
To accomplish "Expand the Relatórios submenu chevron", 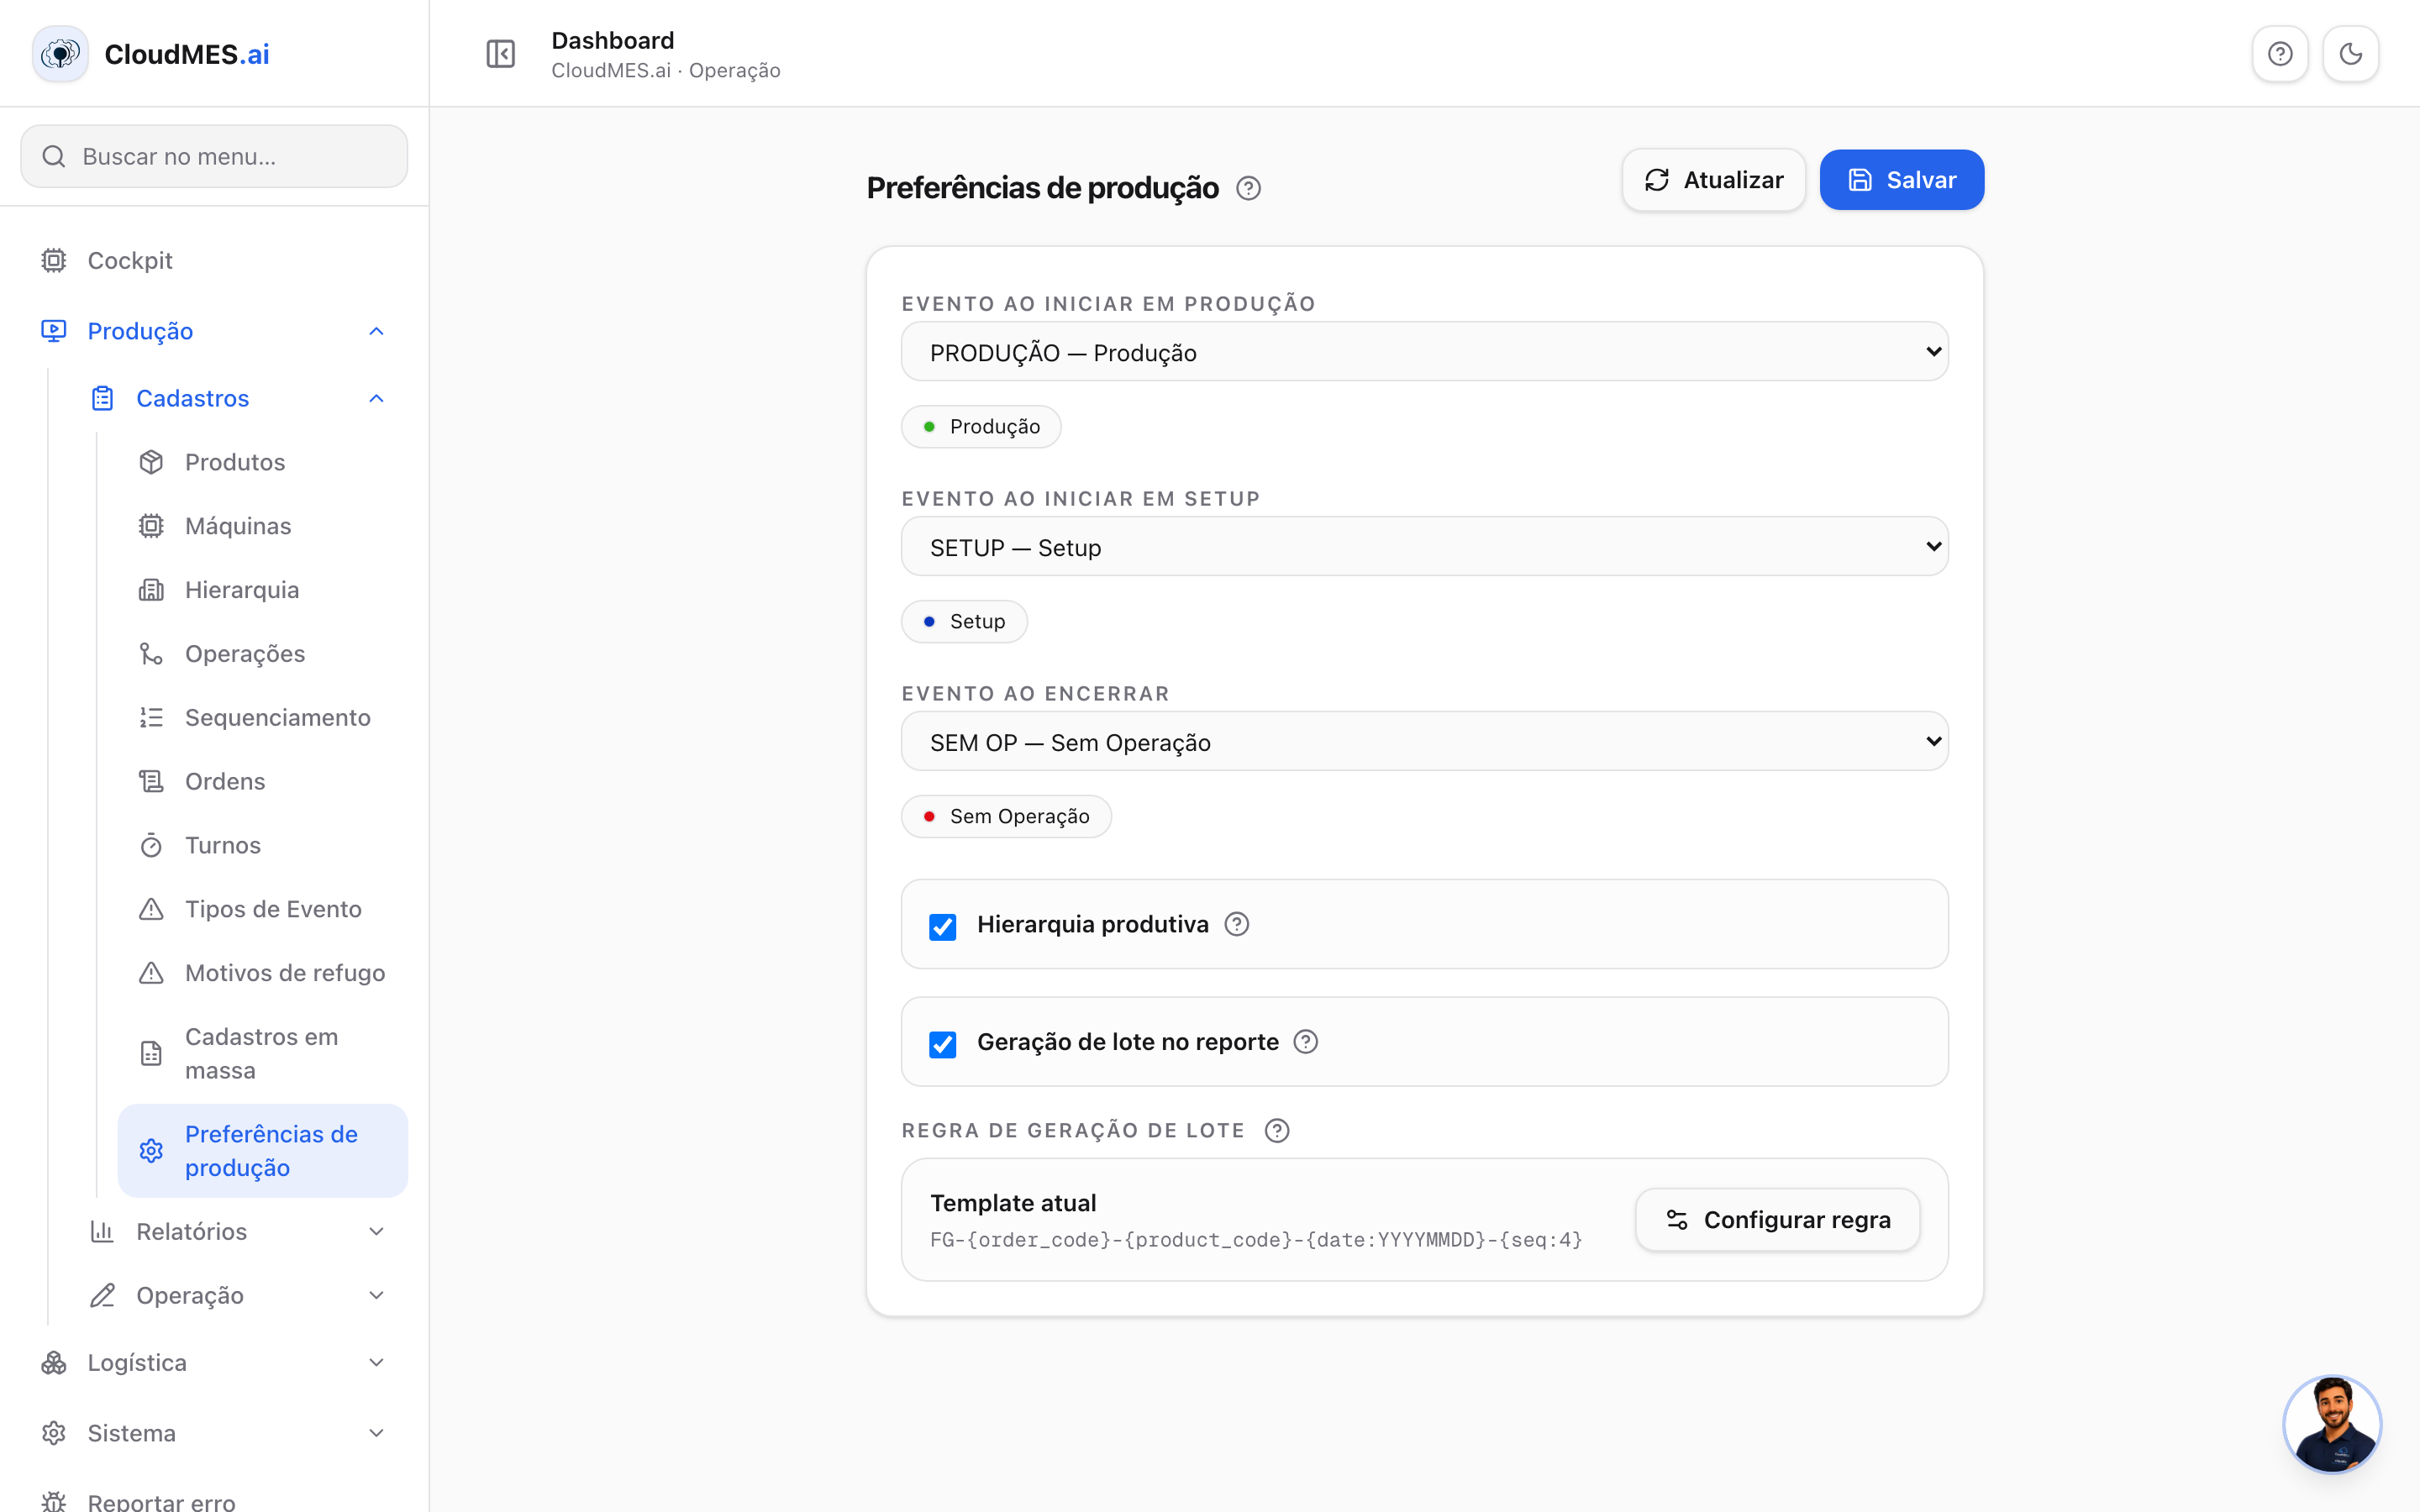I will coord(376,1232).
